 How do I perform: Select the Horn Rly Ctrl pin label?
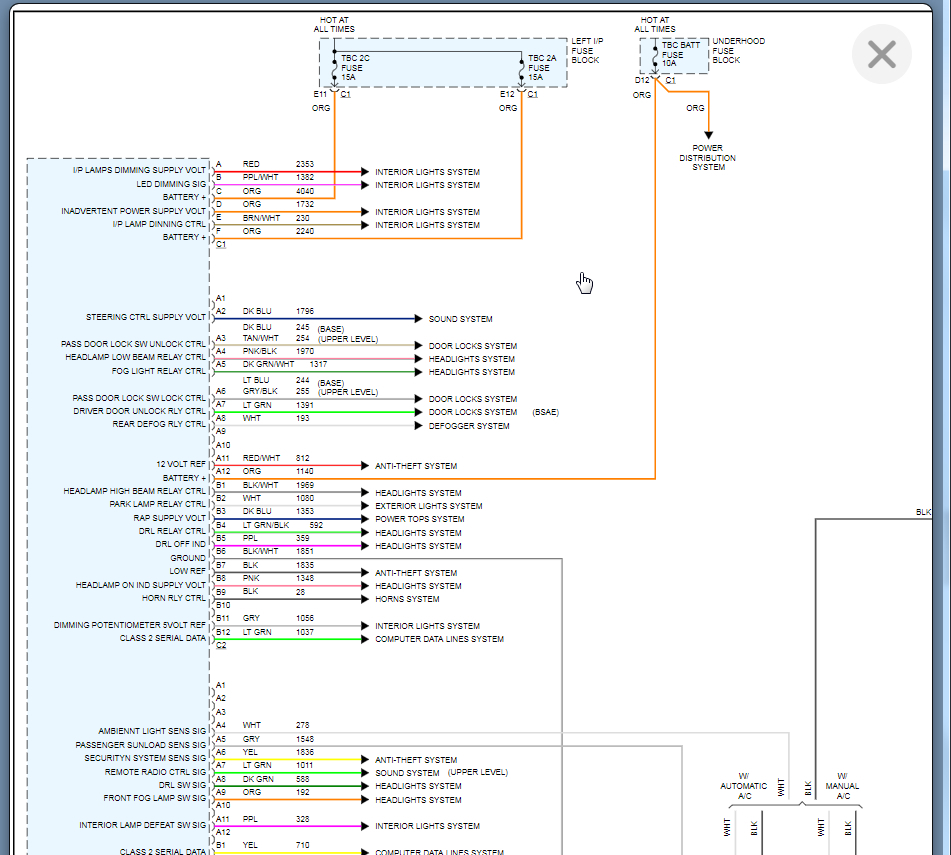pyautogui.click(x=173, y=598)
